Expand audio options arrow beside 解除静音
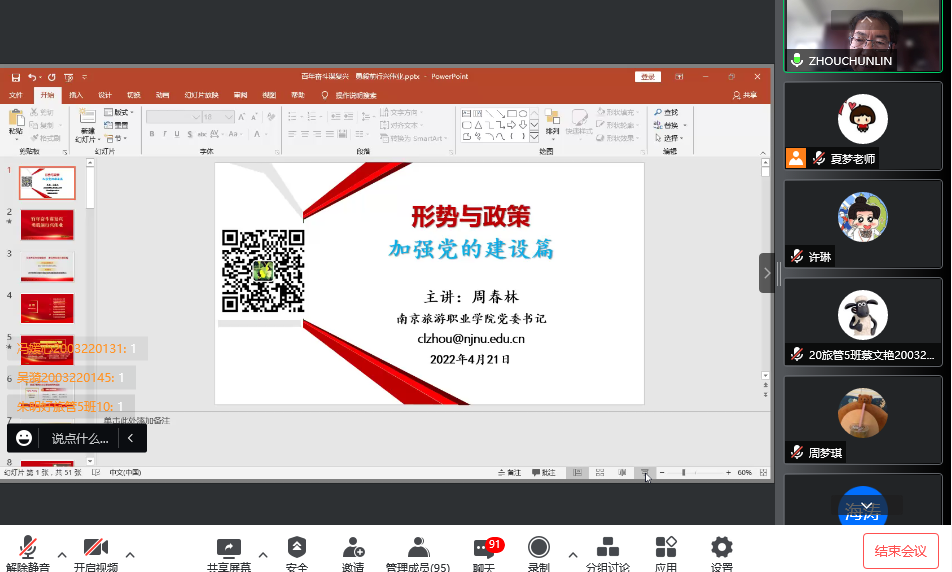The width and height of the screenshot is (952, 572). point(62,554)
